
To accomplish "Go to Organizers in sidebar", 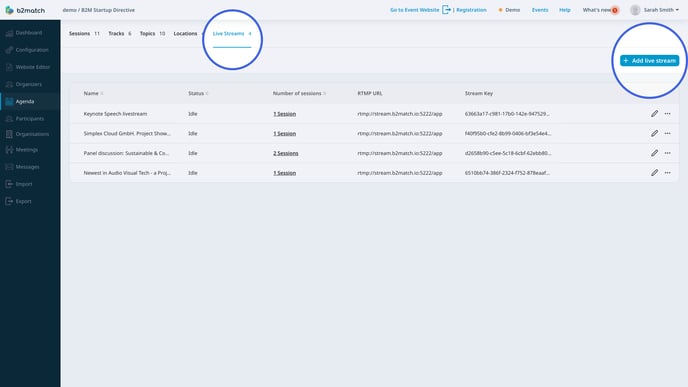I will [x=30, y=84].
